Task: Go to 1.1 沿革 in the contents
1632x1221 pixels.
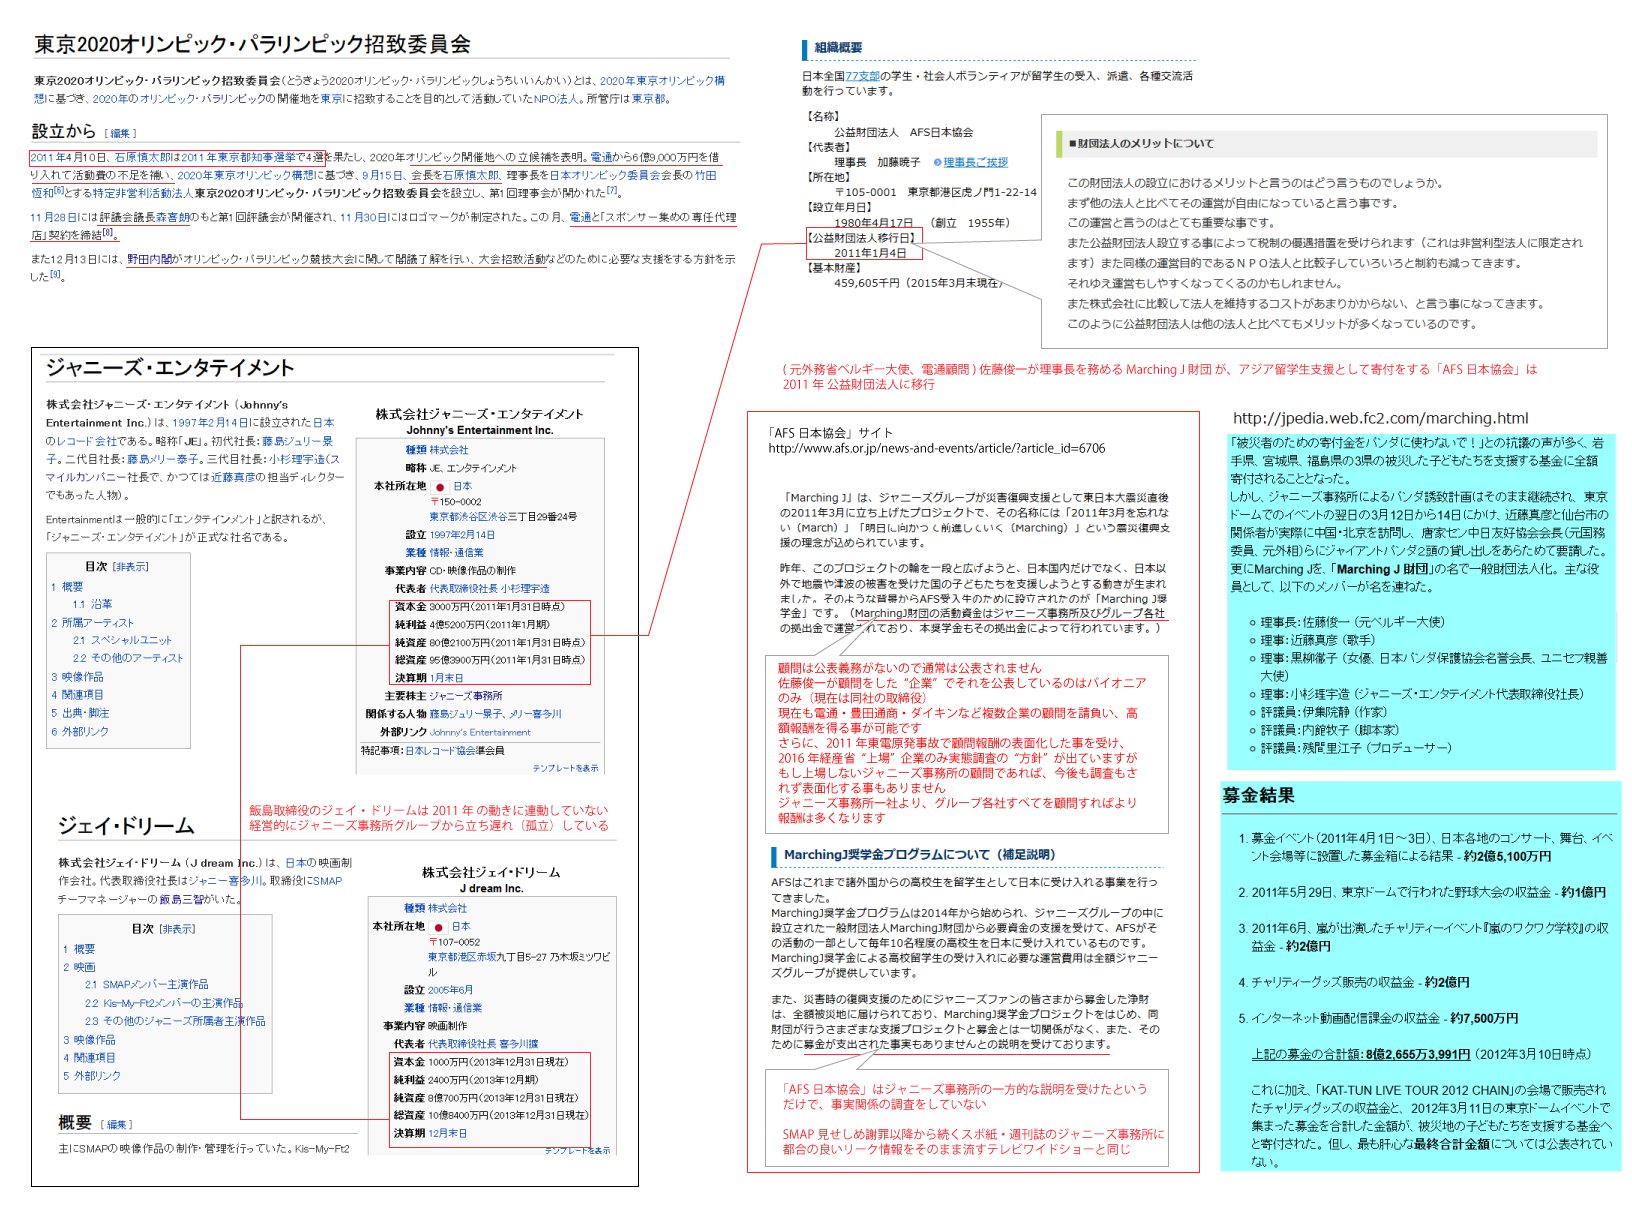Action: coord(92,604)
